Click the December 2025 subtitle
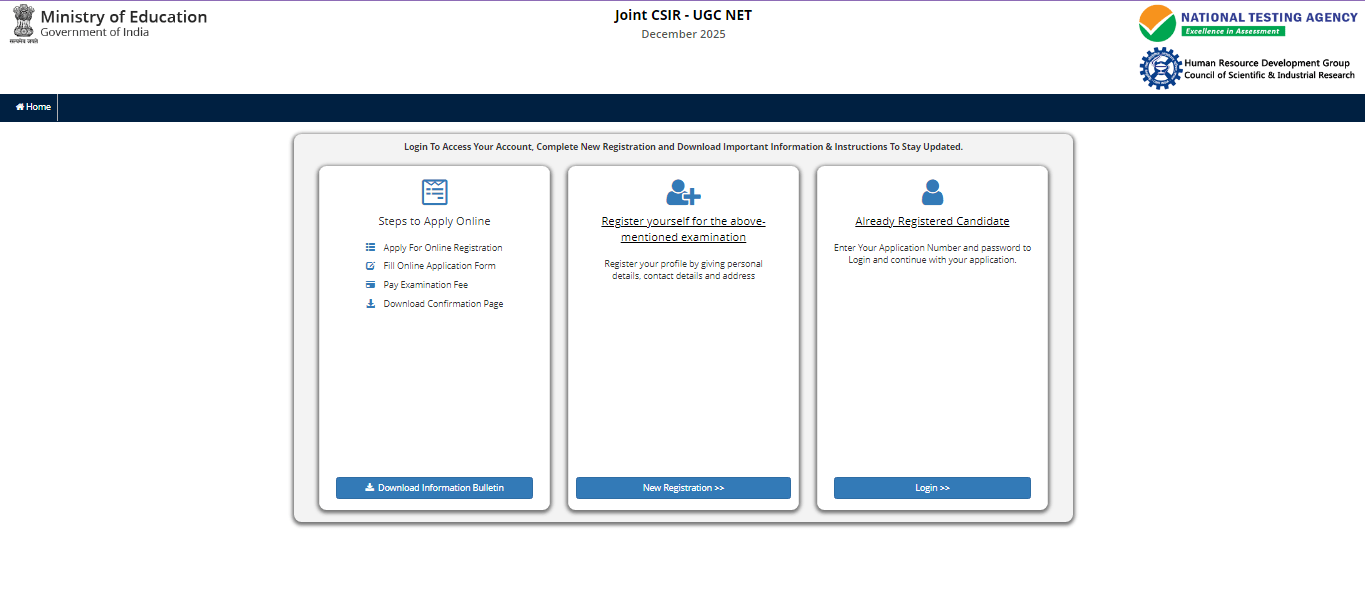1365x604 pixels. click(x=683, y=35)
